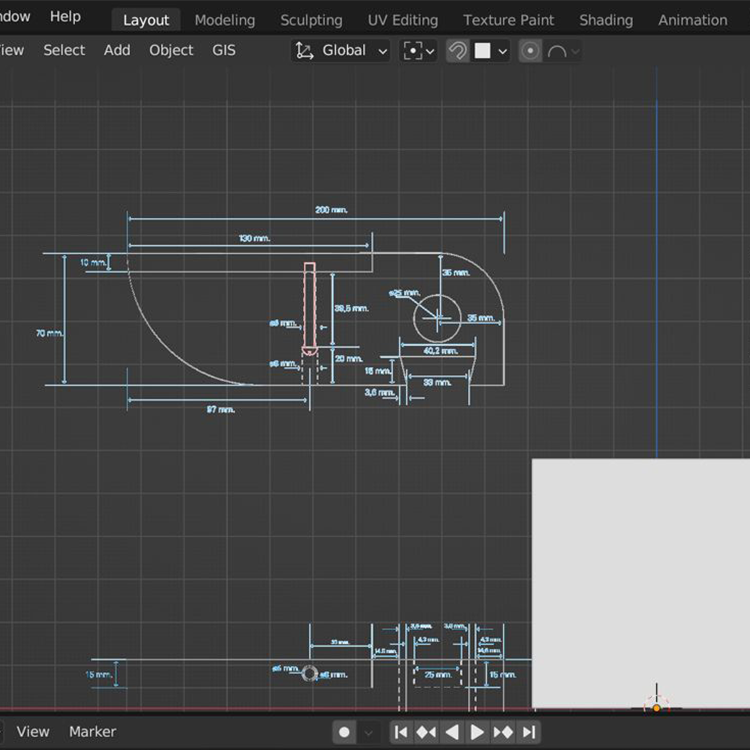Image resolution: width=750 pixels, height=750 pixels.
Task: Jump to the next keyframe
Action: coord(503,732)
